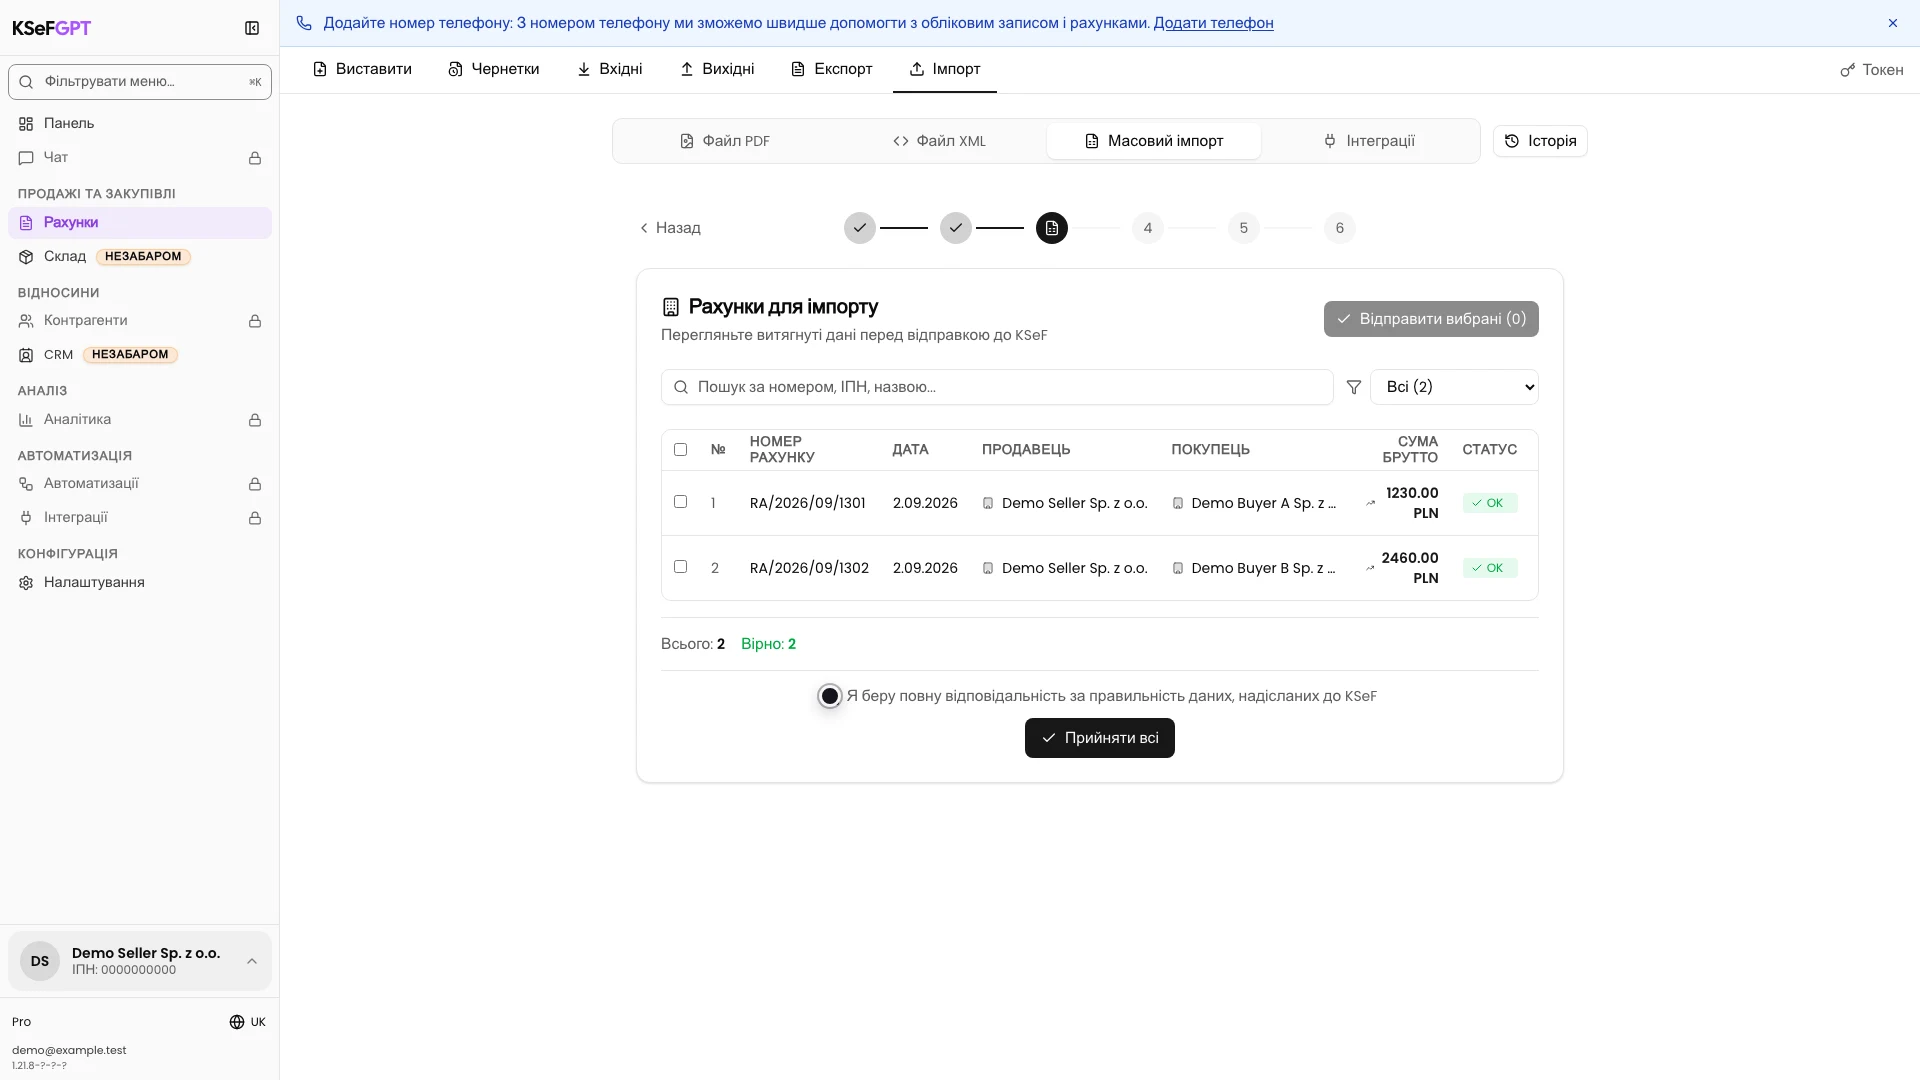Click the Додати телефон link
1920x1080 pixels.
(1213, 23)
